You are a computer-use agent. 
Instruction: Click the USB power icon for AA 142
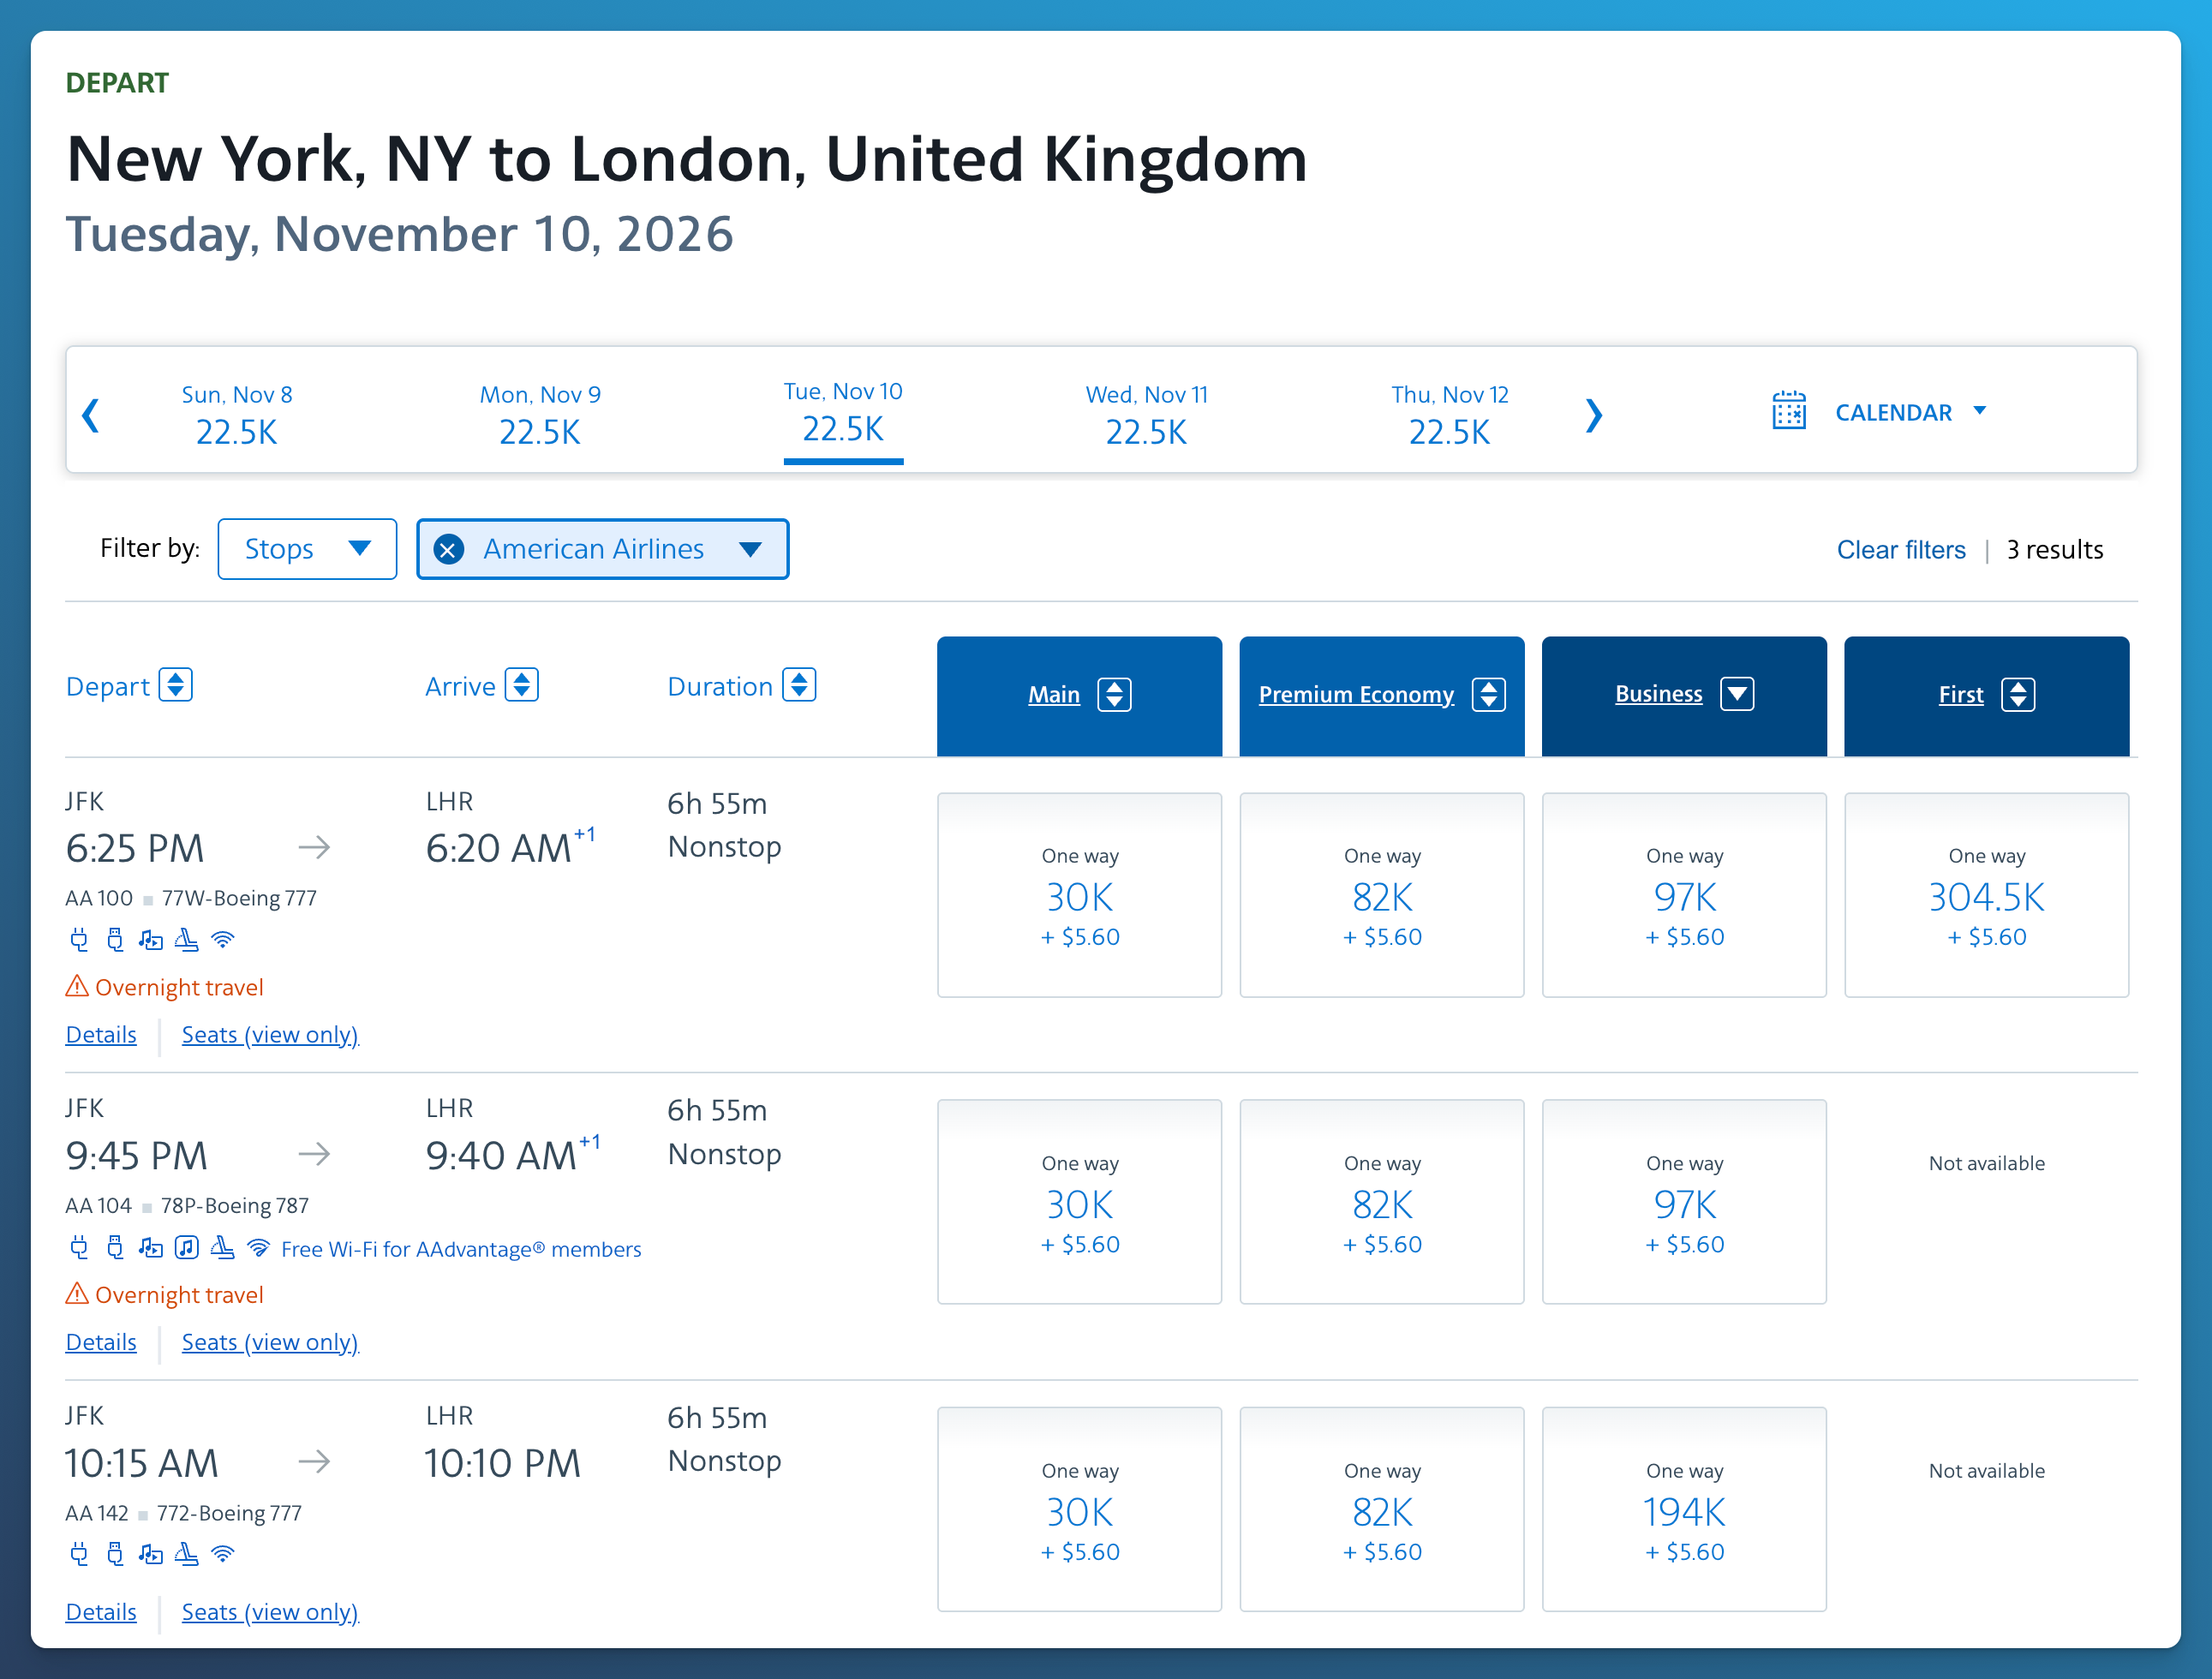[x=115, y=1554]
